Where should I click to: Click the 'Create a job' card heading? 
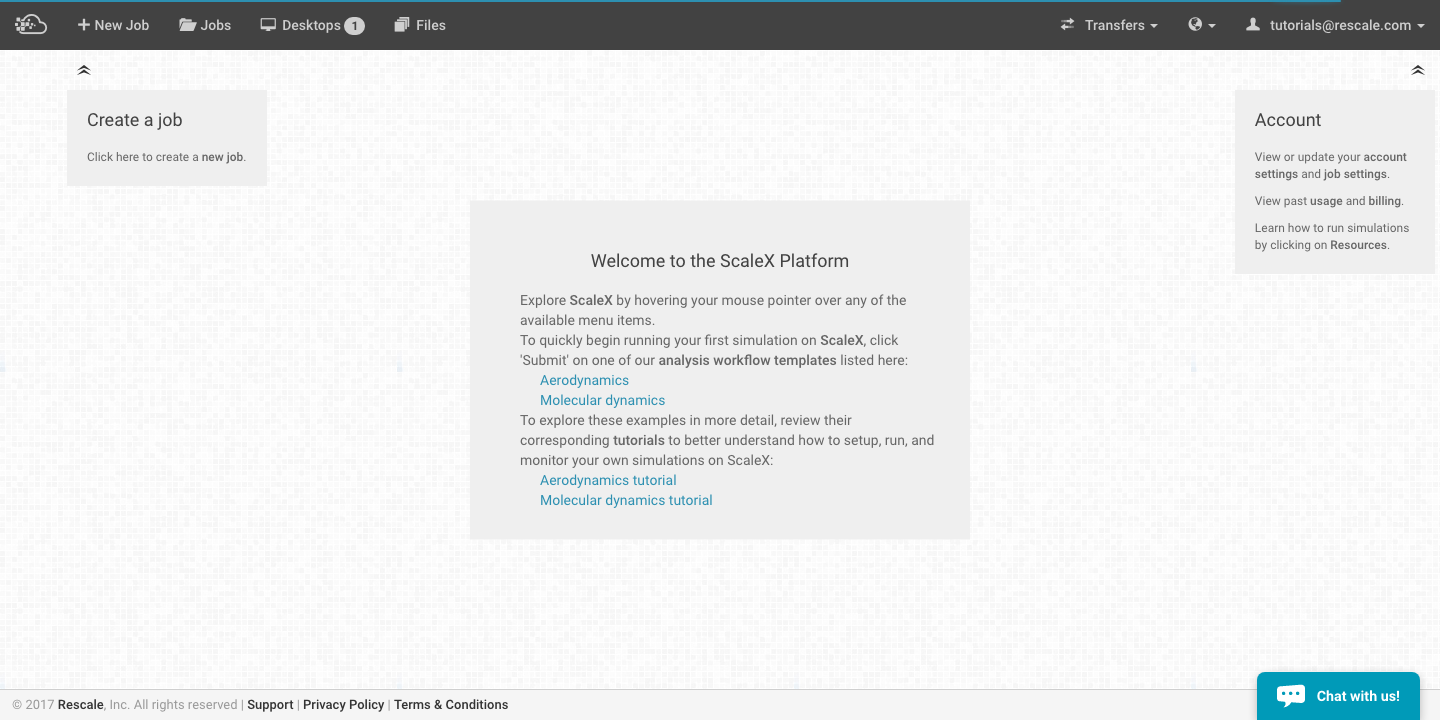(135, 120)
